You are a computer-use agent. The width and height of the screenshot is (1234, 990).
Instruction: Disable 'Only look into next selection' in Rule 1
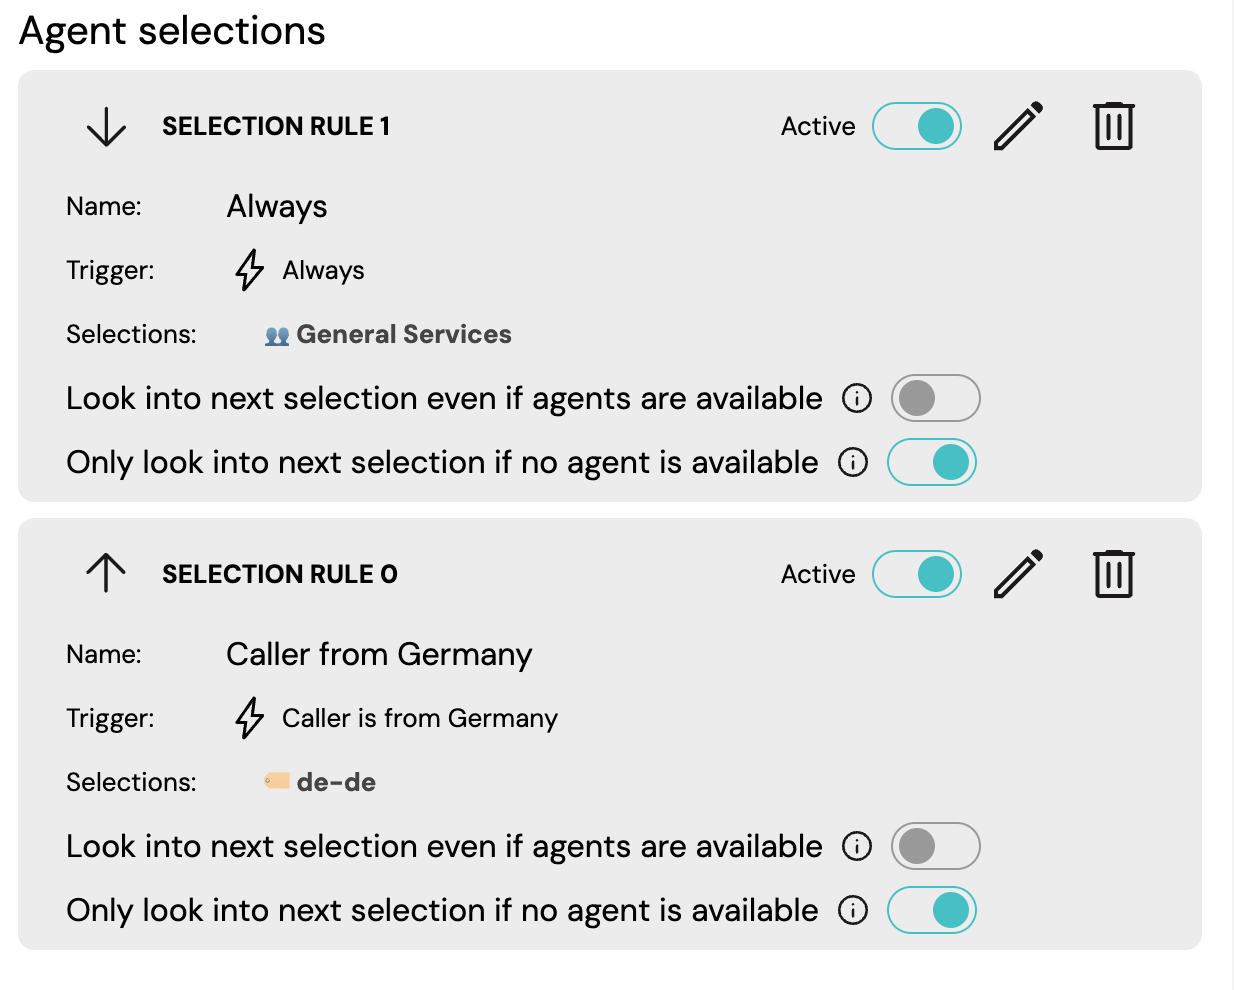(x=932, y=462)
